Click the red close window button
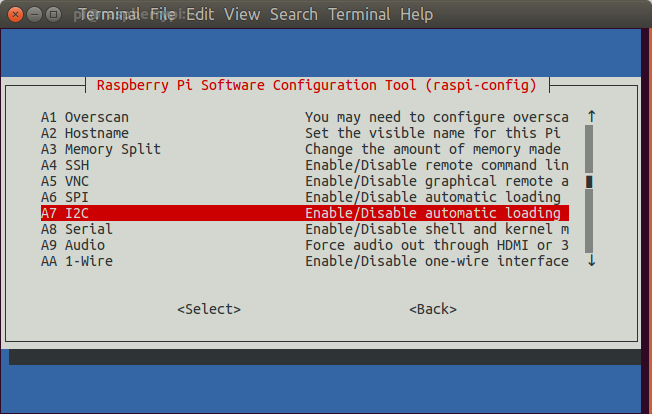The width and height of the screenshot is (652, 414). pos(15,15)
